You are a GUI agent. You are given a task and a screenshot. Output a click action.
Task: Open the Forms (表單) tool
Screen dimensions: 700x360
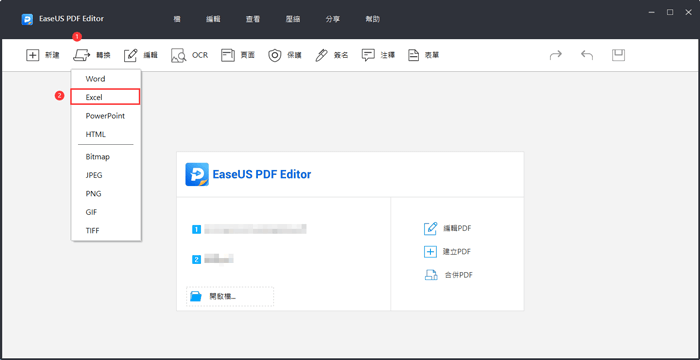pos(423,55)
